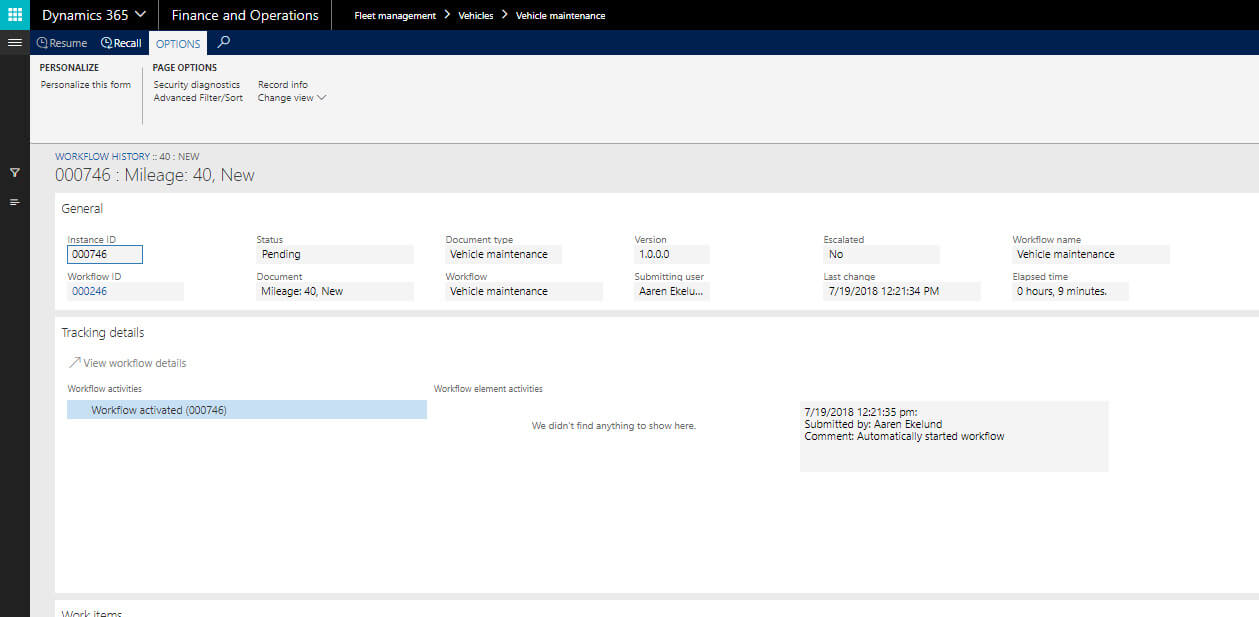Expand the Dynamics 365 dropdown
The image size is (1259, 617).
94,15
